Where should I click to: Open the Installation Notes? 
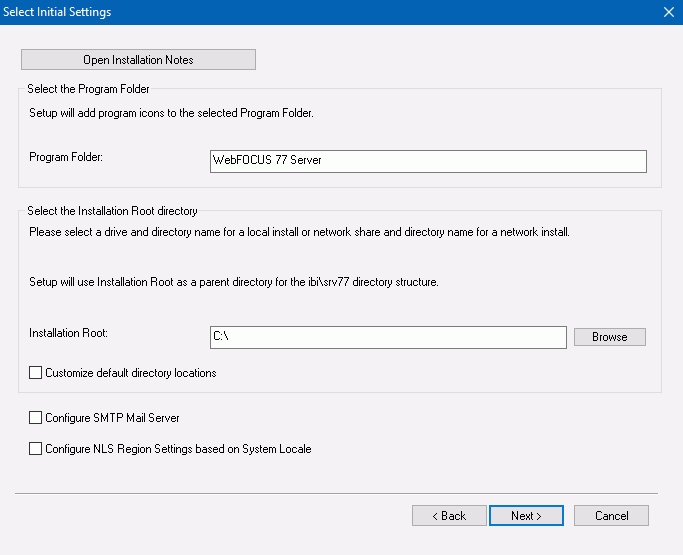(138, 59)
